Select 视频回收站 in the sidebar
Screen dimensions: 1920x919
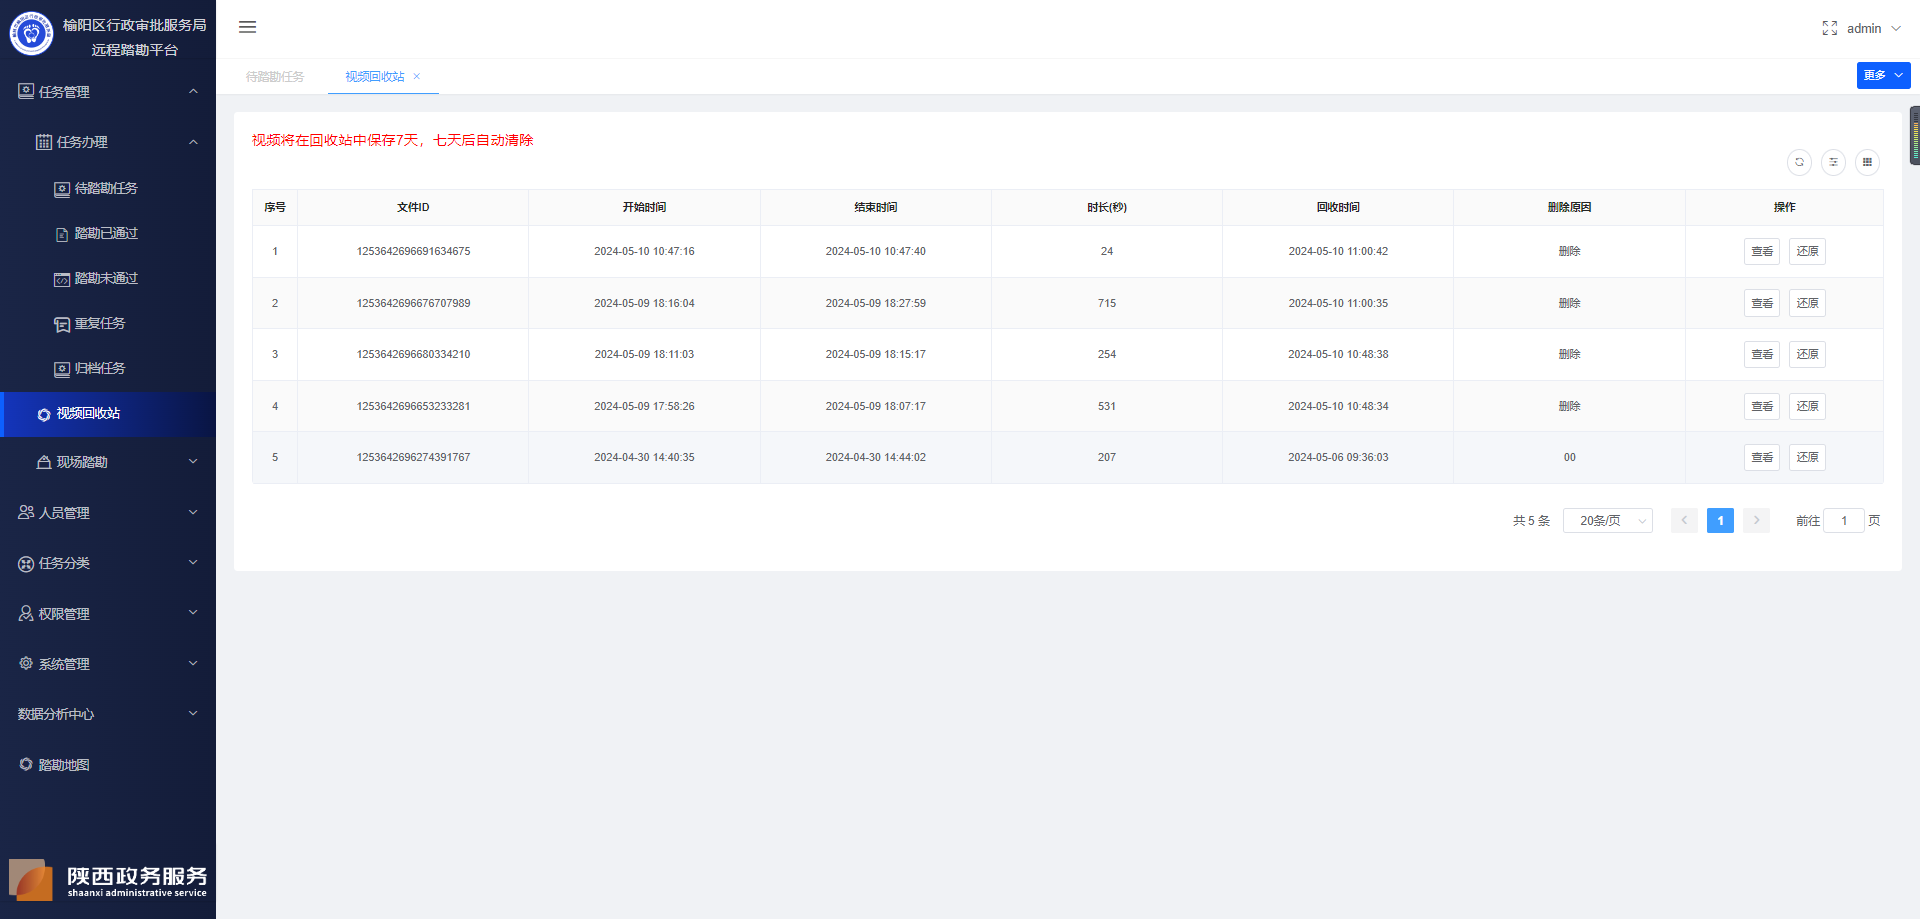(108, 414)
